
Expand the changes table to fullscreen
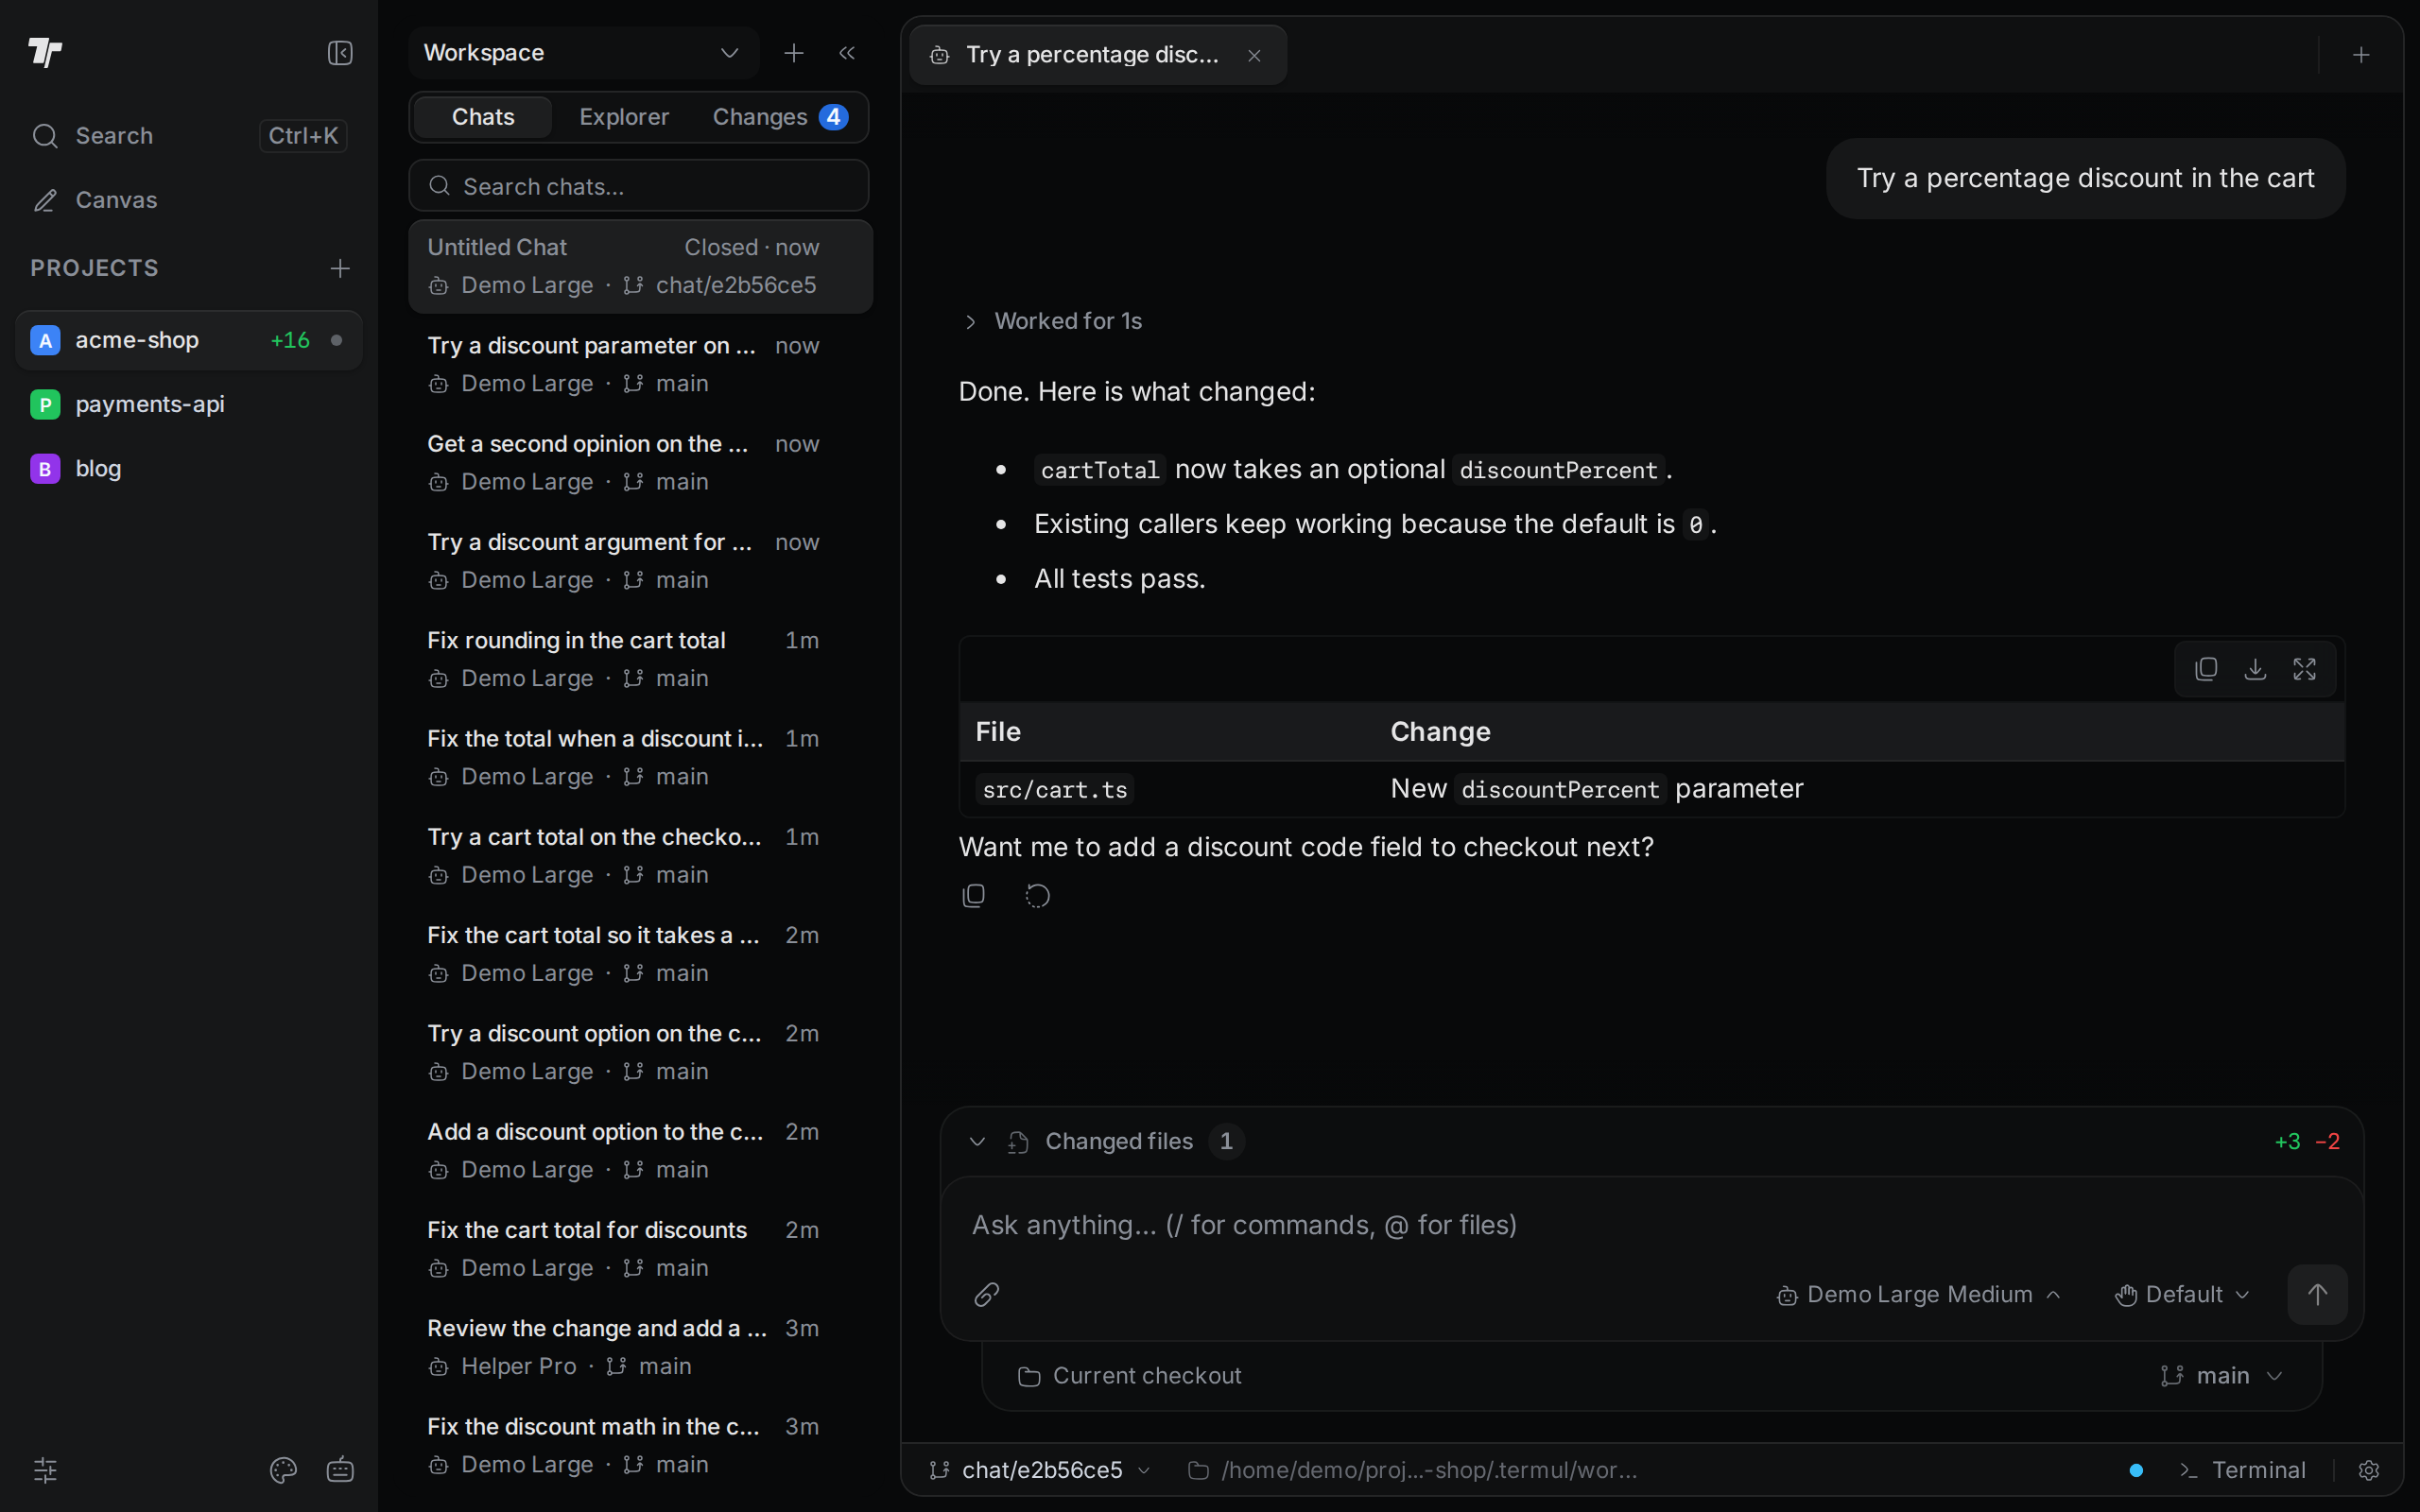pyautogui.click(x=2304, y=669)
